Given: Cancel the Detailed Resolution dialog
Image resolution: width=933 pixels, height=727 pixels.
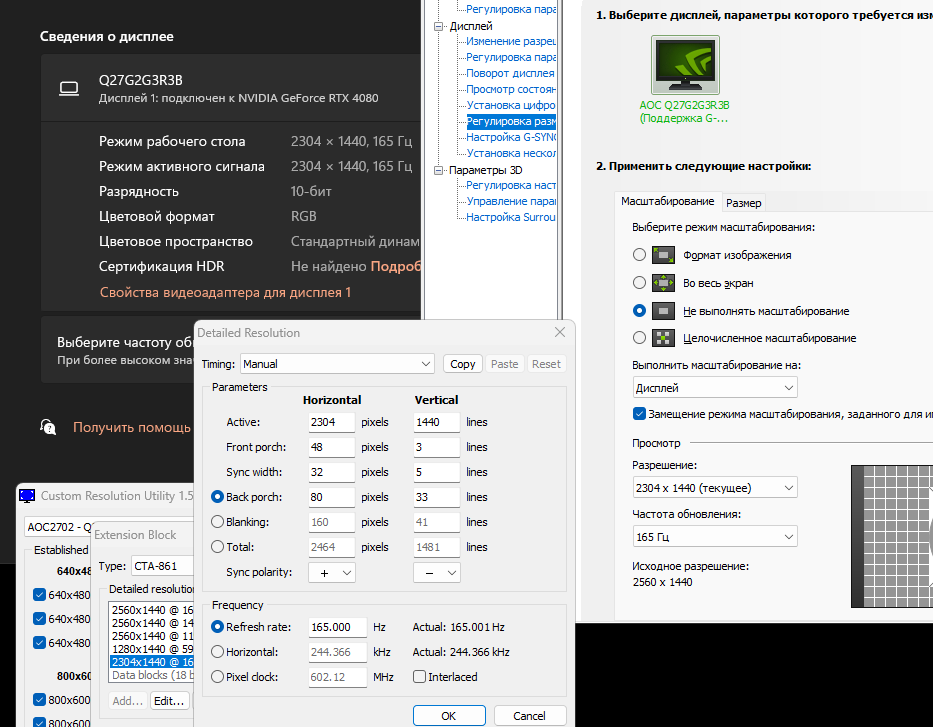Looking at the screenshot, I should point(529,716).
